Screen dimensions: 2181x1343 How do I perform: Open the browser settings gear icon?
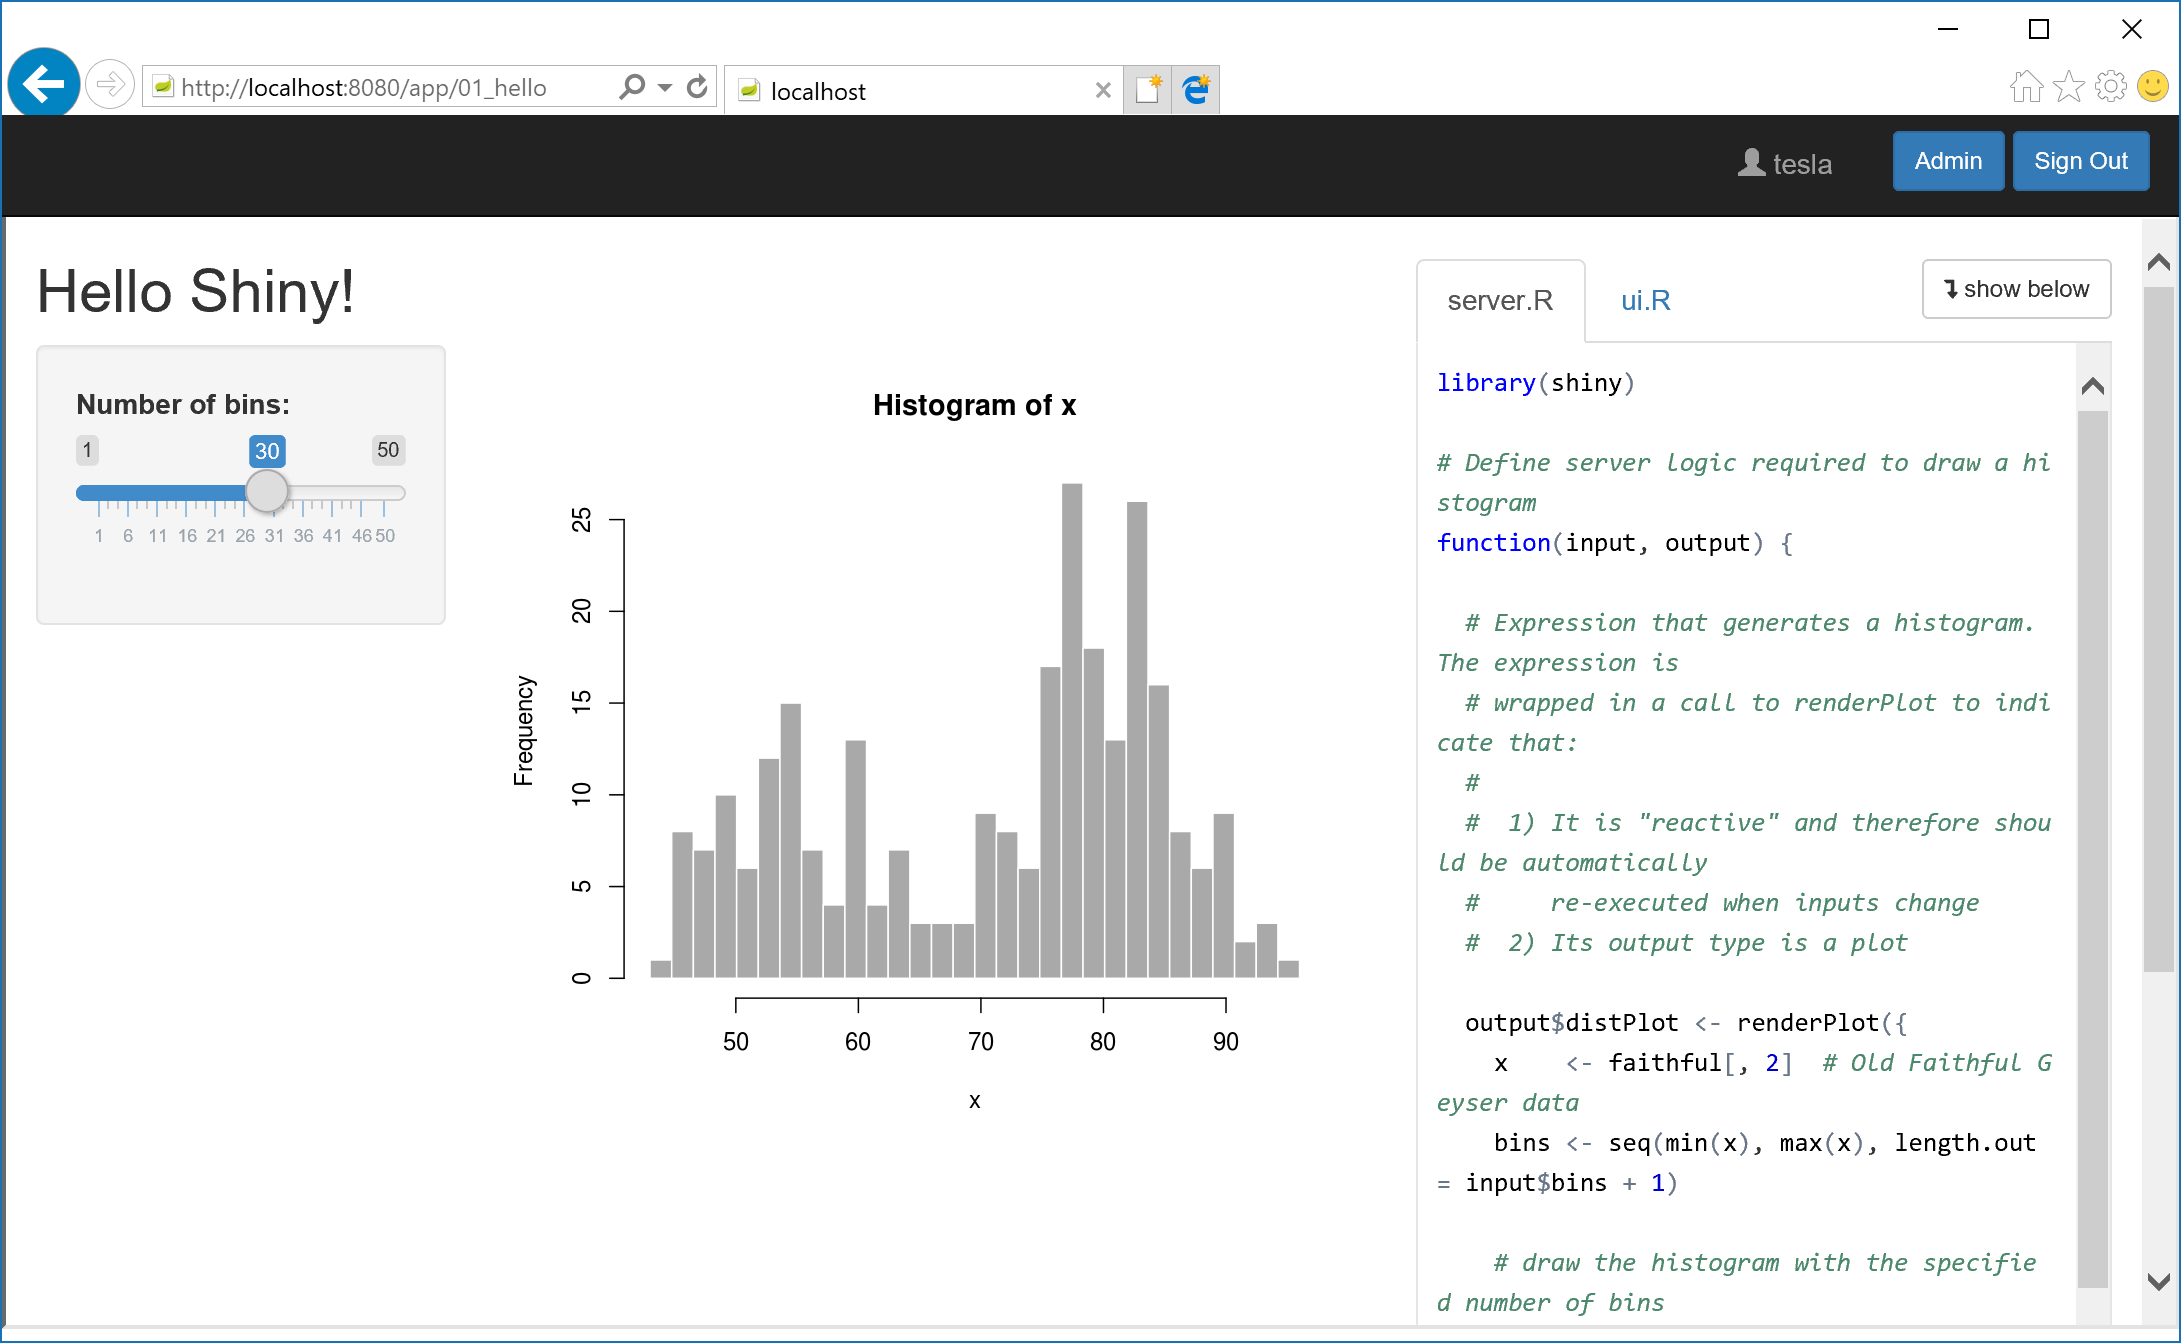pyautogui.click(x=2110, y=87)
